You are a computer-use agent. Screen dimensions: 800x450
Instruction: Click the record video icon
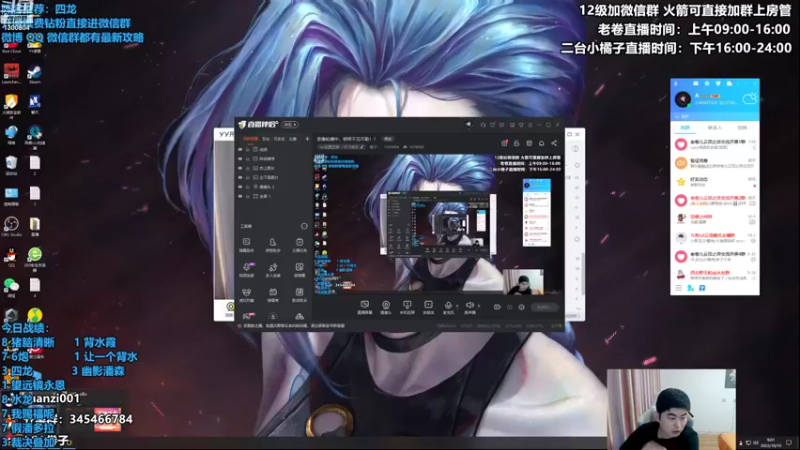tap(497, 307)
